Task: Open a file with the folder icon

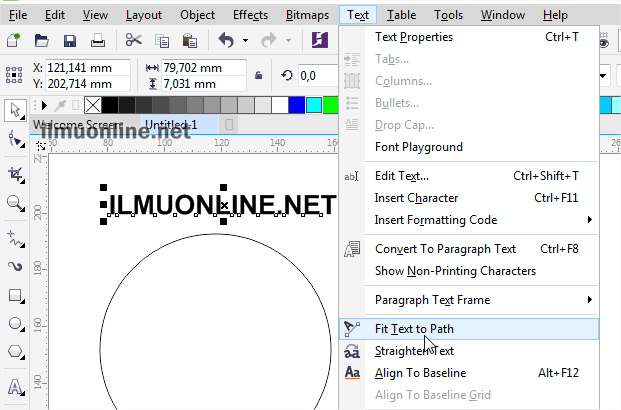Action: point(41,40)
